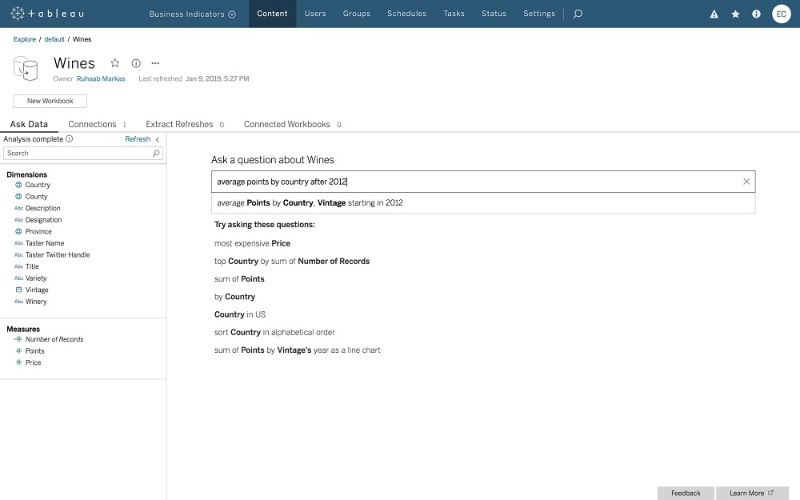Click the search magnifier icon in top navigation
Screen dimensions: 800x500
tap(578, 14)
